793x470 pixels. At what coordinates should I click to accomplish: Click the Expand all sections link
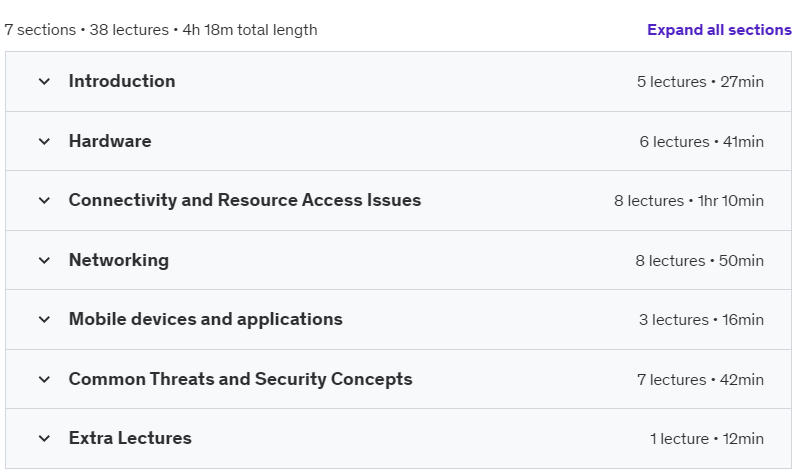(x=719, y=30)
